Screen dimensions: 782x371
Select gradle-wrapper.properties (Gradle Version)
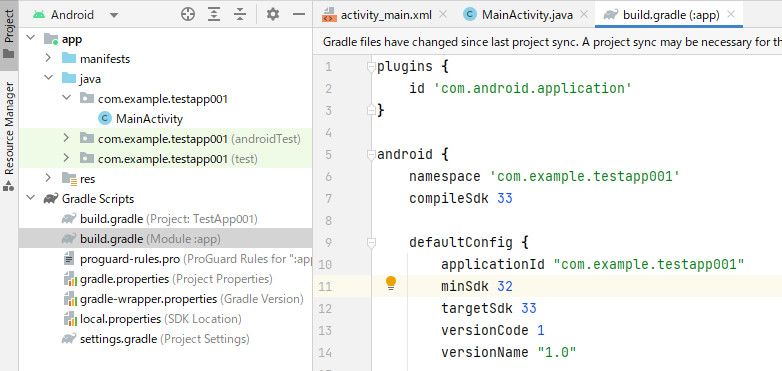click(x=192, y=299)
